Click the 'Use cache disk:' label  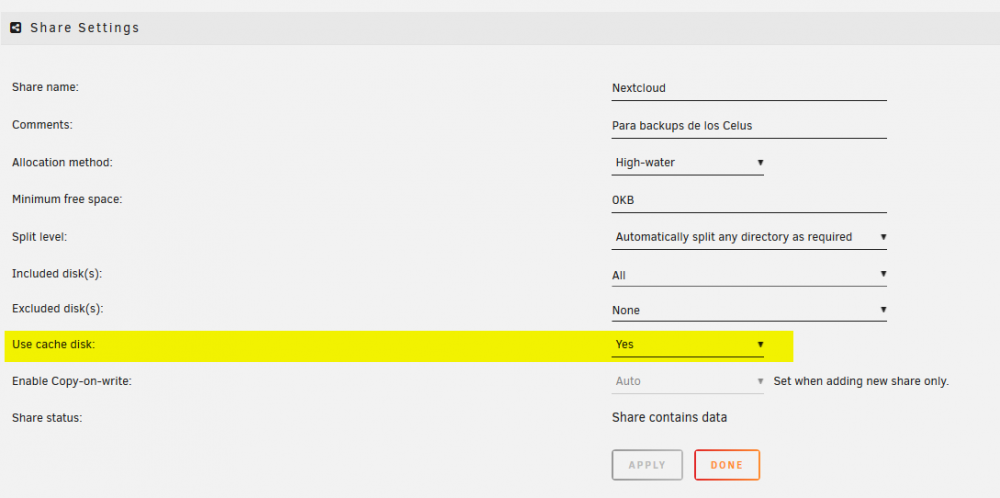pos(53,344)
